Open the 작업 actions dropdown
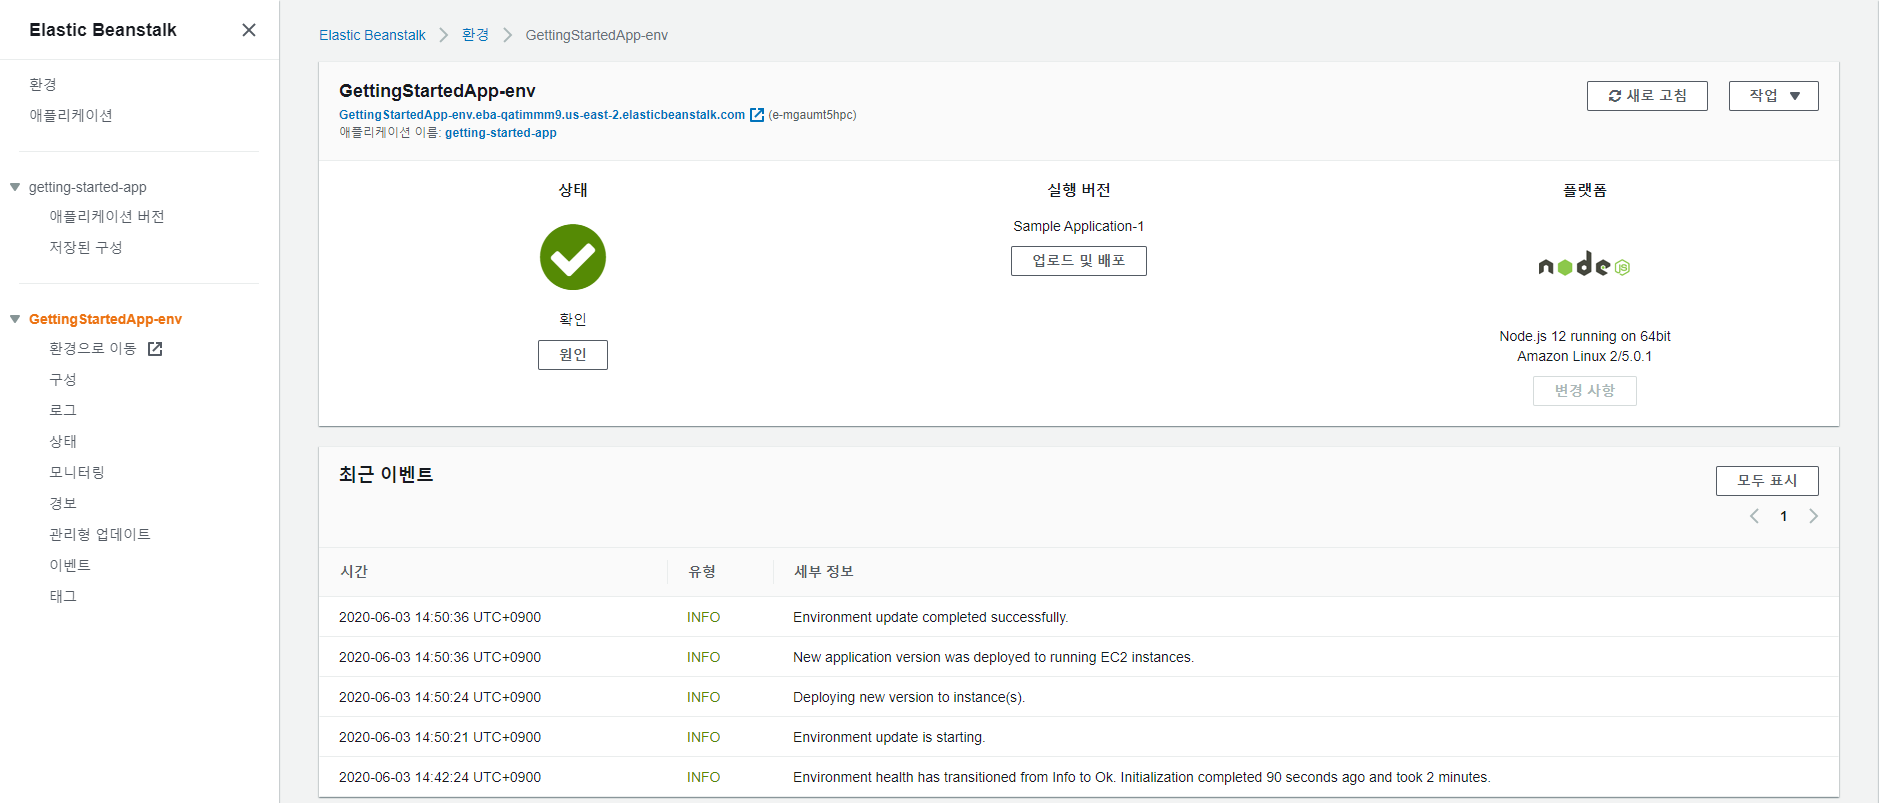Viewport: 1880px width, 803px height. [1773, 96]
